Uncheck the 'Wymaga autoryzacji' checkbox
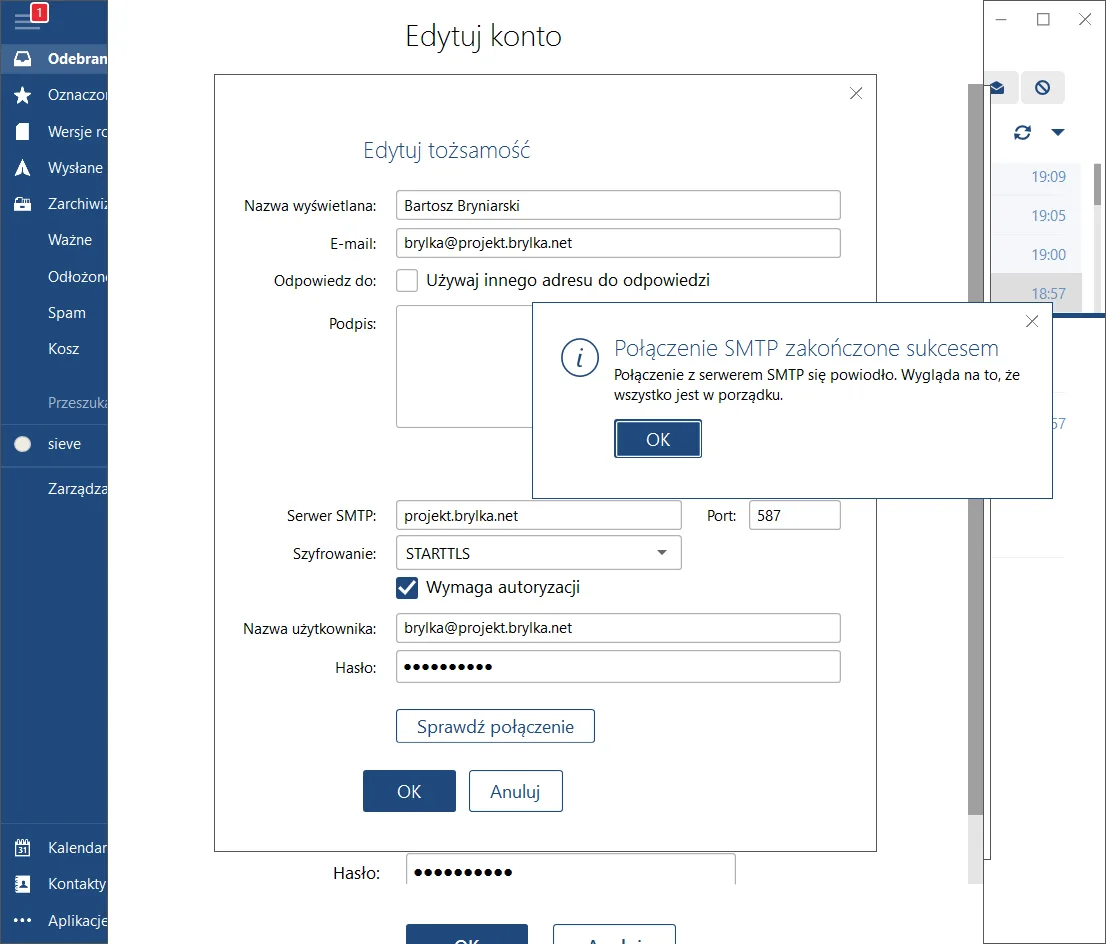Screen dimensions: 1106x944 click(x=407, y=588)
